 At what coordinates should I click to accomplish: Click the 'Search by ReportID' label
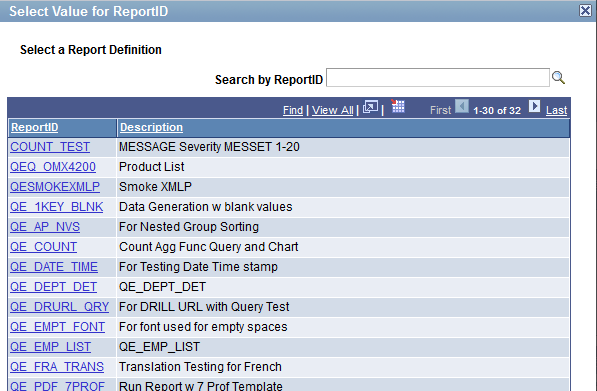[269, 80]
